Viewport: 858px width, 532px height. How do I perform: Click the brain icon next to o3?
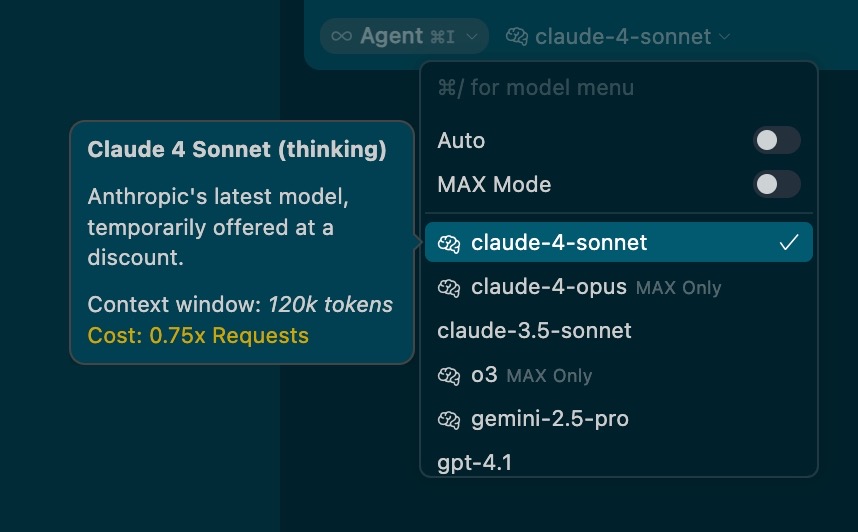coord(449,376)
